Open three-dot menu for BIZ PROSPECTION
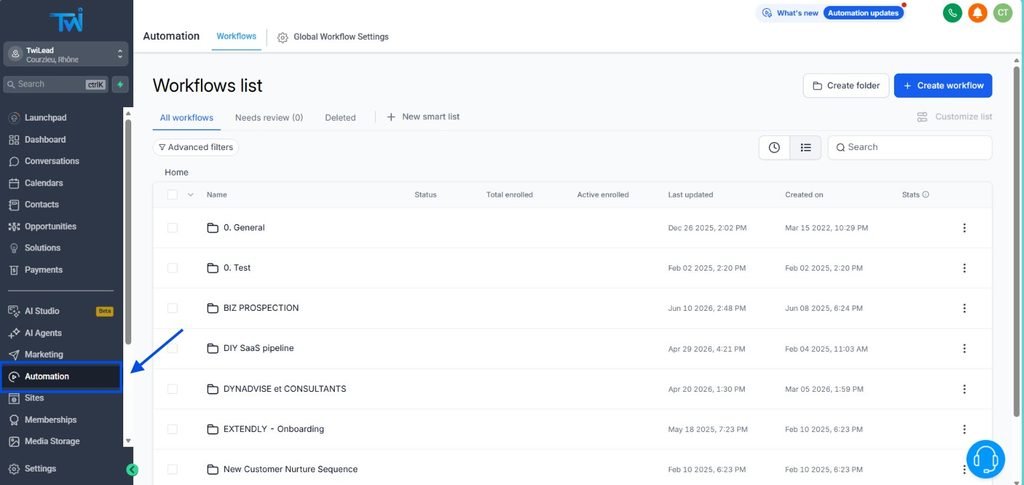This screenshot has height=485, width=1024. (964, 308)
